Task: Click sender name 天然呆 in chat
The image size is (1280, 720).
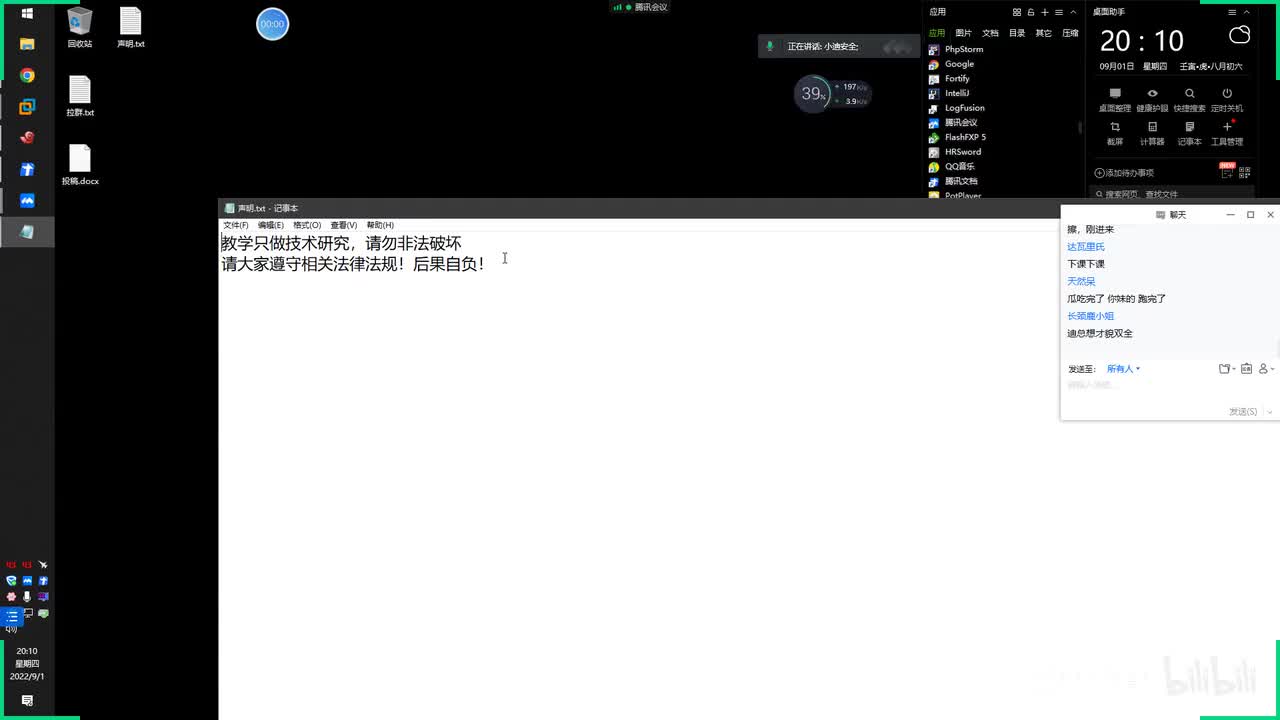Action: click(1081, 281)
